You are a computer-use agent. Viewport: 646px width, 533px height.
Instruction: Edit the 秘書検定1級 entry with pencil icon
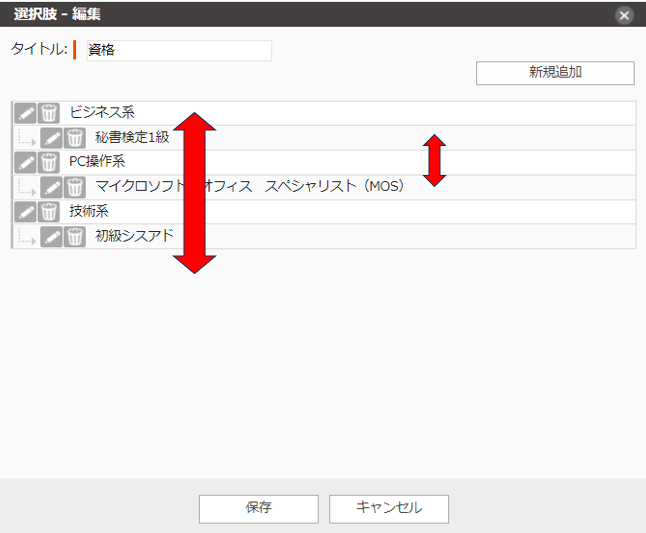pyautogui.click(x=51, y=138)
